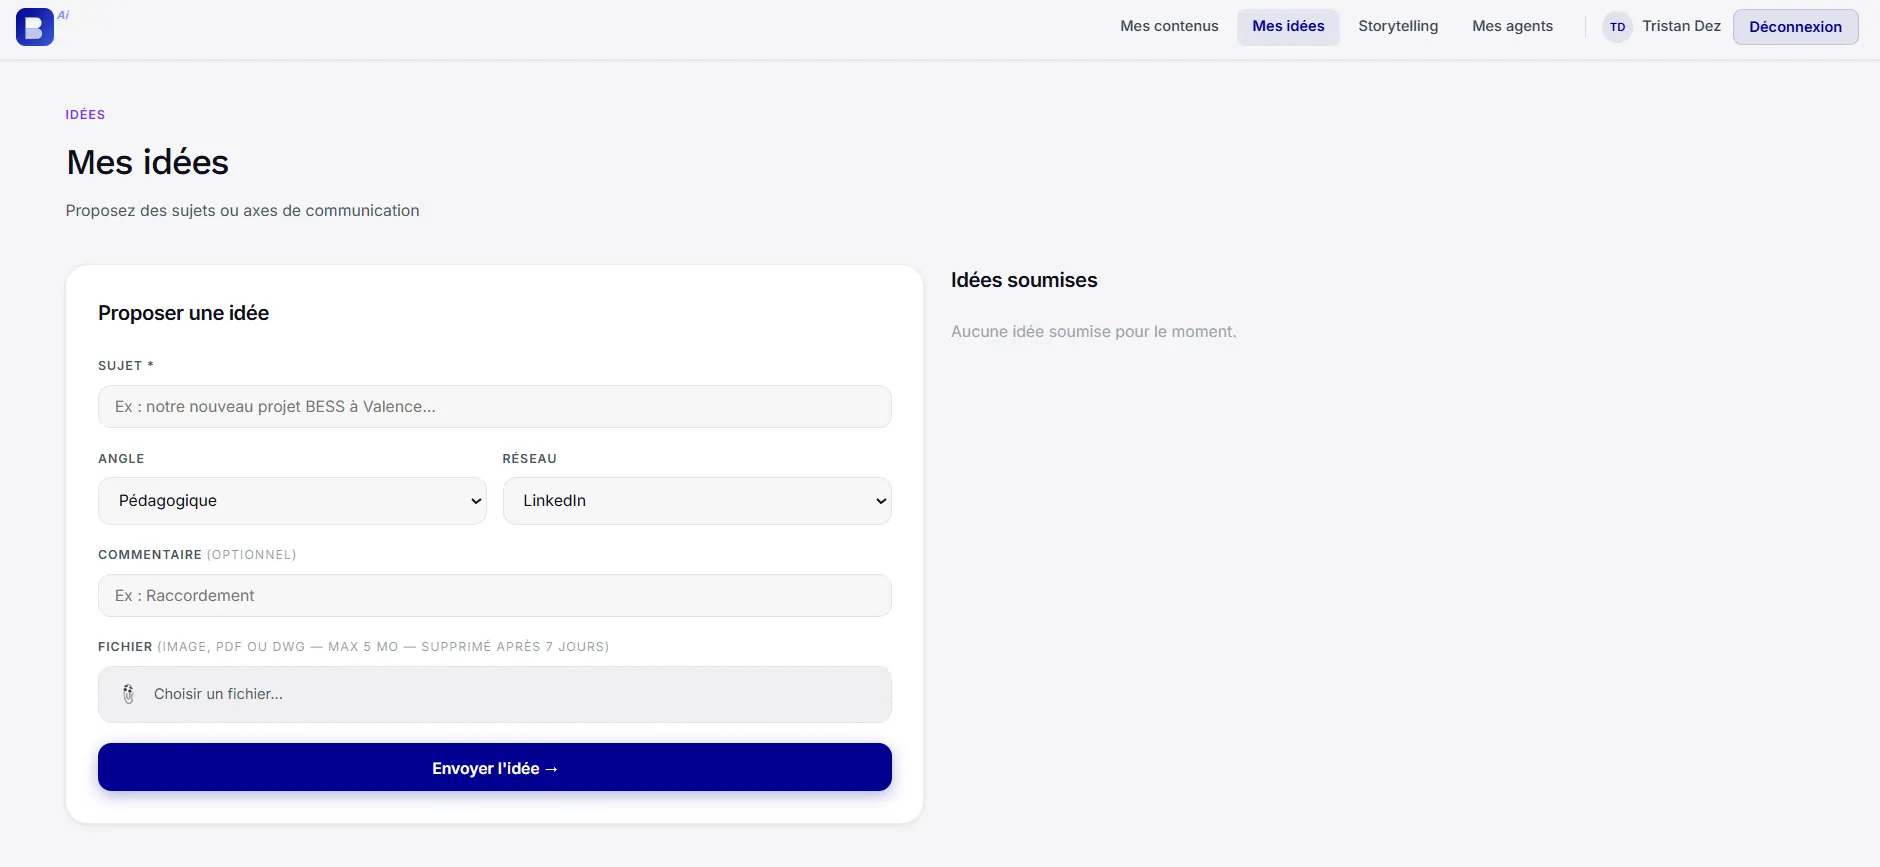Click the RÉSEAU field label

pyautogui.click(x=529, y=459)
